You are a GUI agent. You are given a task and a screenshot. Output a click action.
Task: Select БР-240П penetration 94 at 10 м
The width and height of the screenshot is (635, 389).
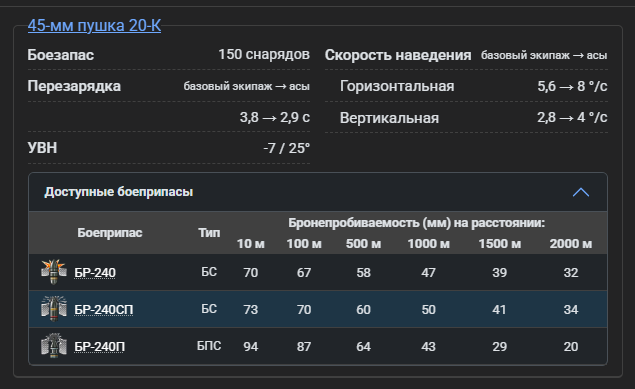coord(251,346)
